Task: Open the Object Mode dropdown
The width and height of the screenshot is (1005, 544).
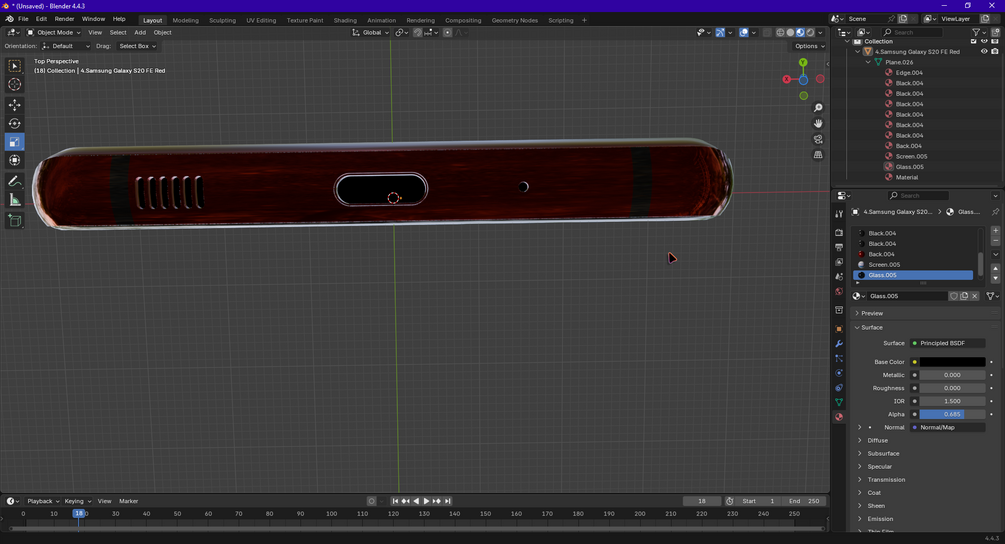Action: pos(54,32)
